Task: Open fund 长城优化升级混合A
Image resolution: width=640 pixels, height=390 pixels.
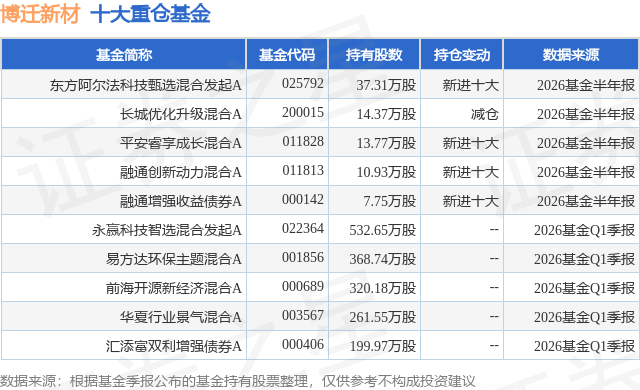Action: 180,114
